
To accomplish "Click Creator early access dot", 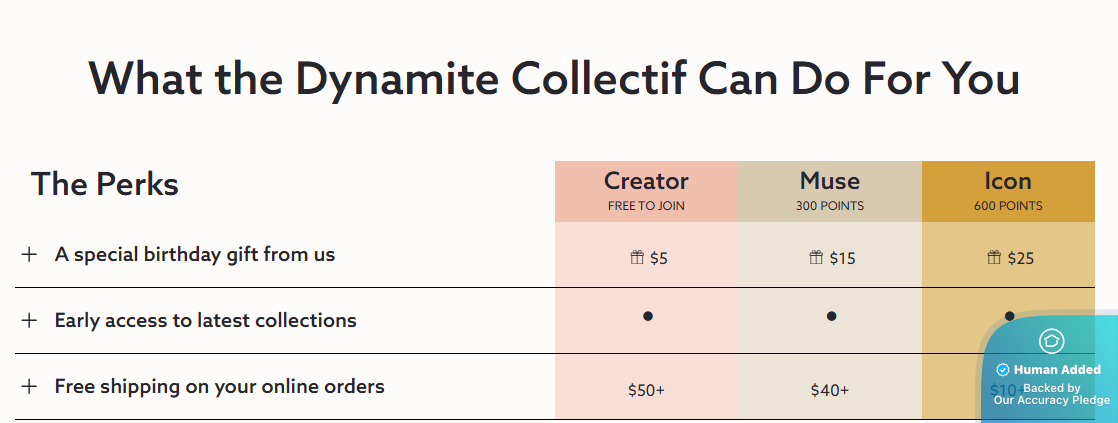I will click(648, 316).
